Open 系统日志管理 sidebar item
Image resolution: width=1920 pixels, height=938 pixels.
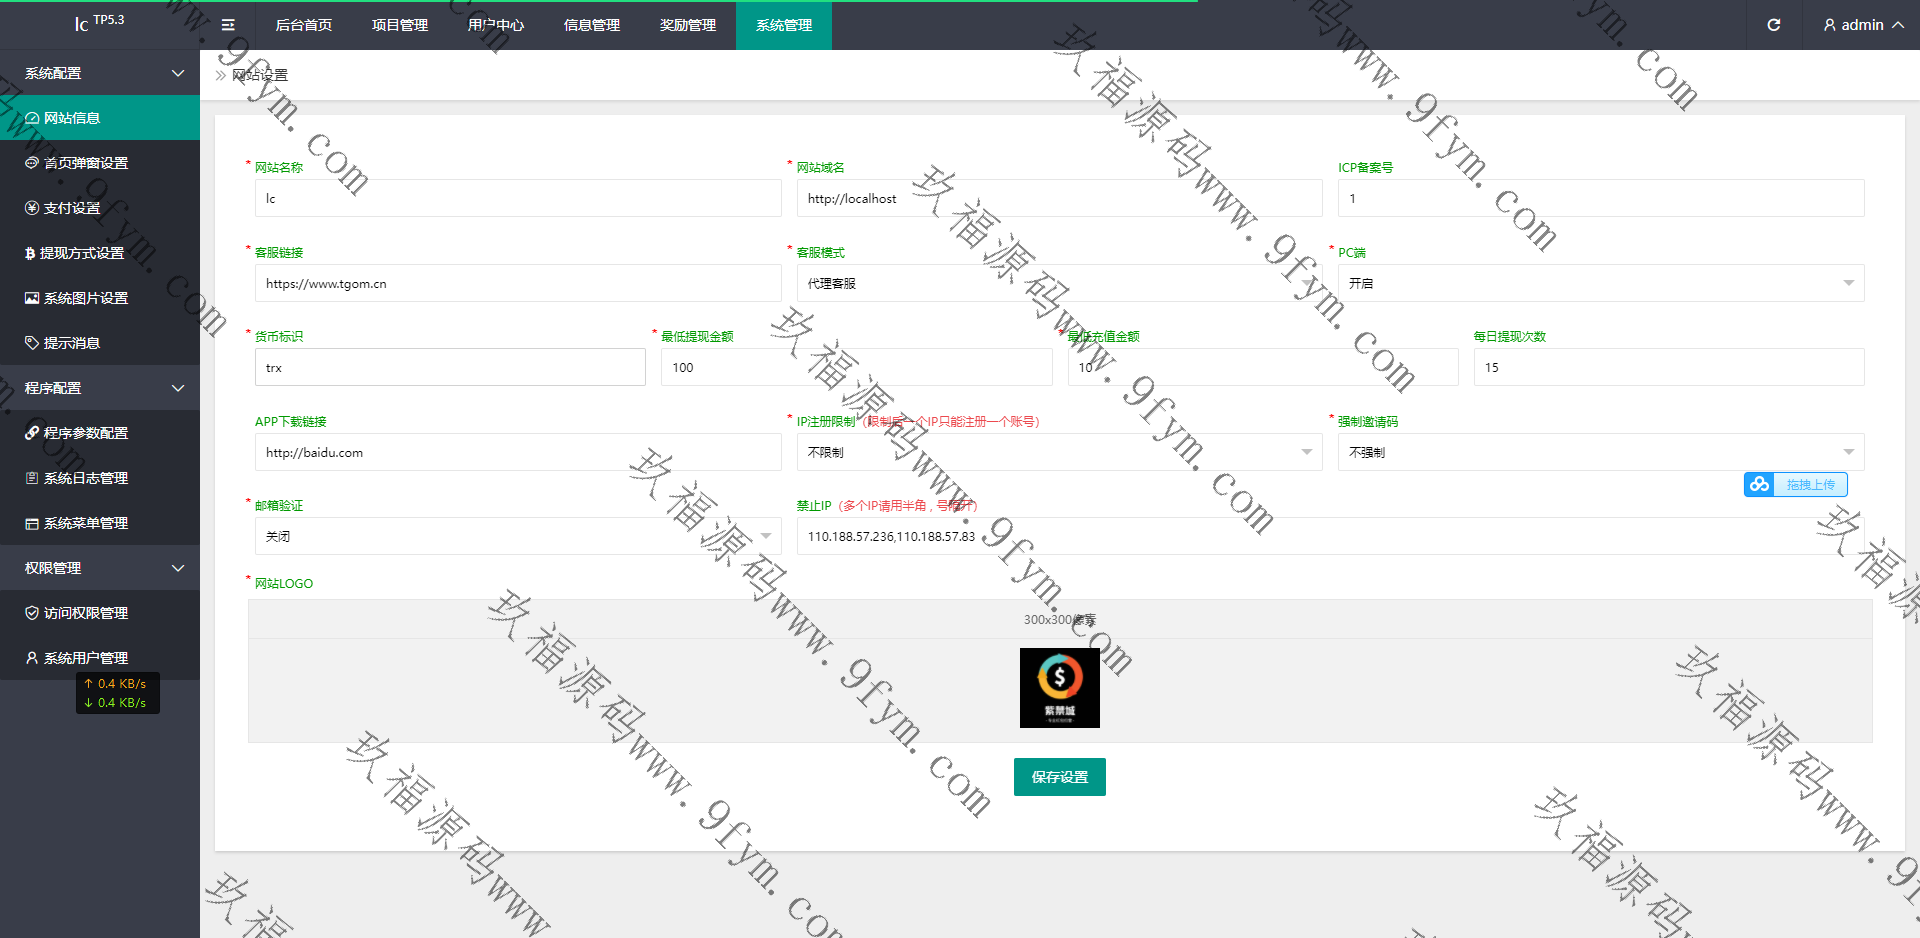pyautogui.click(x=85, y=478)
